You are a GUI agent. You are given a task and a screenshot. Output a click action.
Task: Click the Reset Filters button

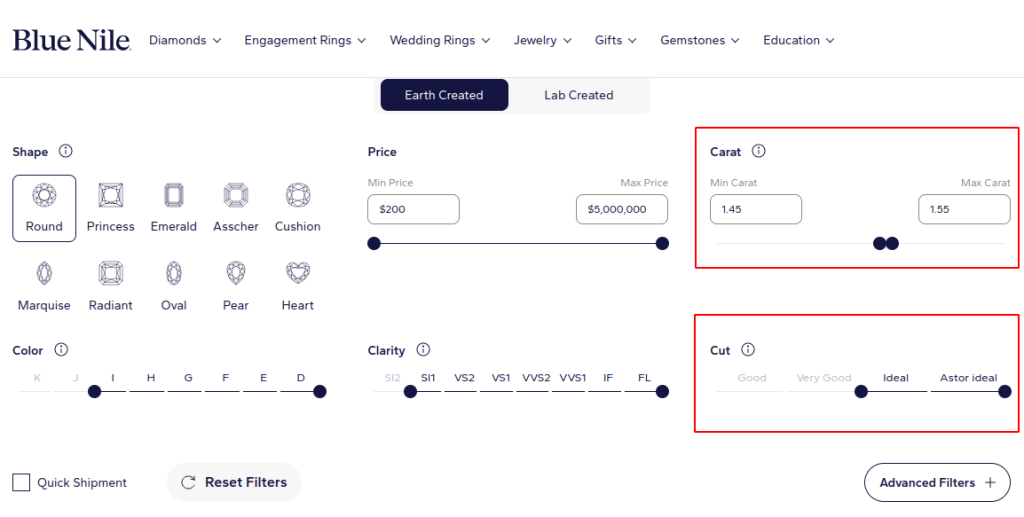234,482
